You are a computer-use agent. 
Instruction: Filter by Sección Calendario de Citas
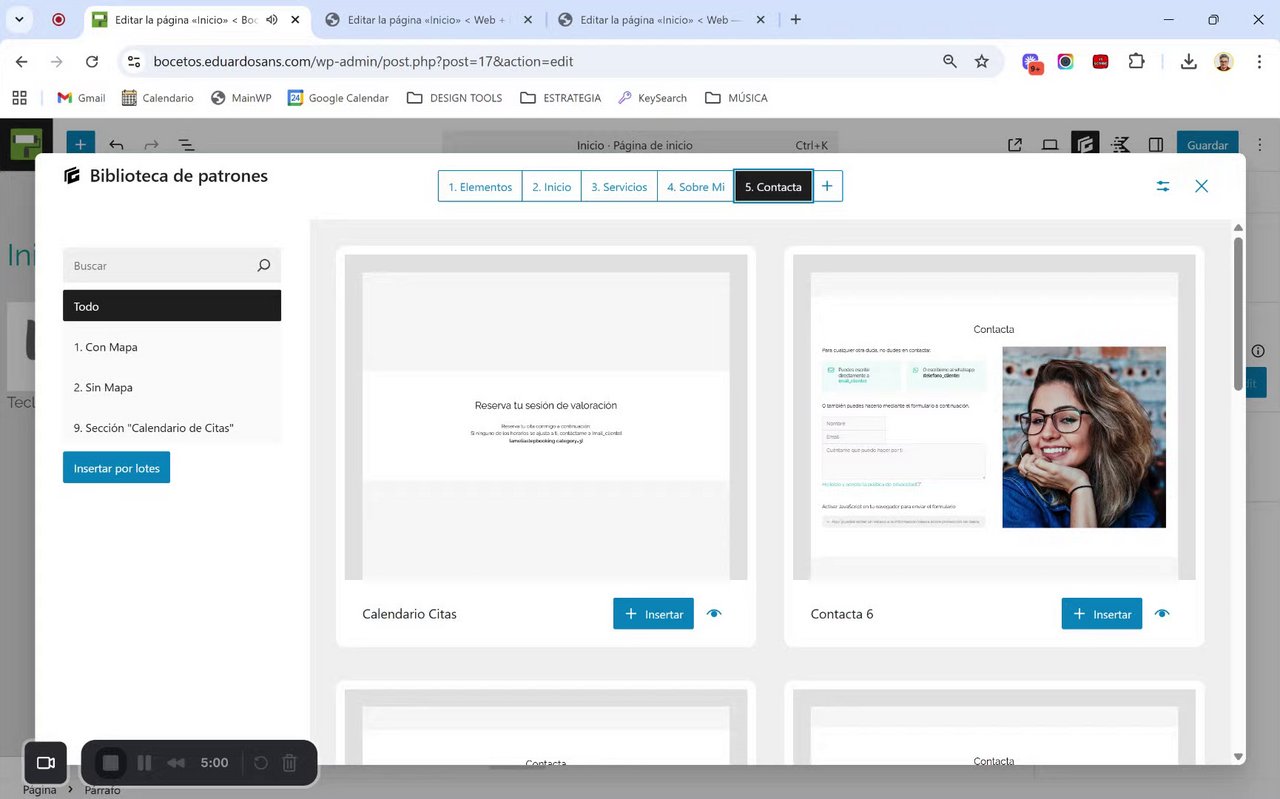point(172,427)
